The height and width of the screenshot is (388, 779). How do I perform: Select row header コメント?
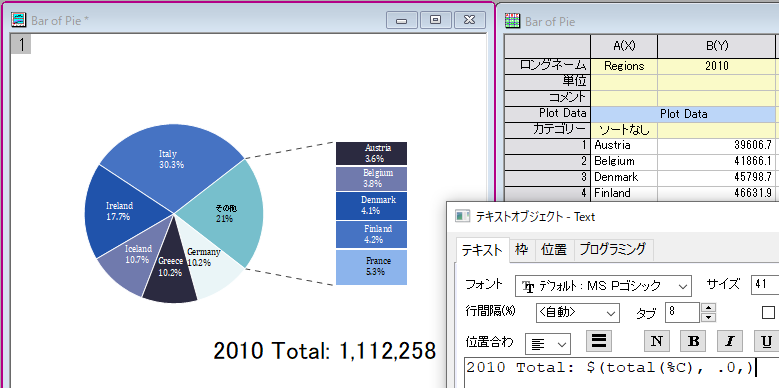pyautogui.click(x=547, y=98)
